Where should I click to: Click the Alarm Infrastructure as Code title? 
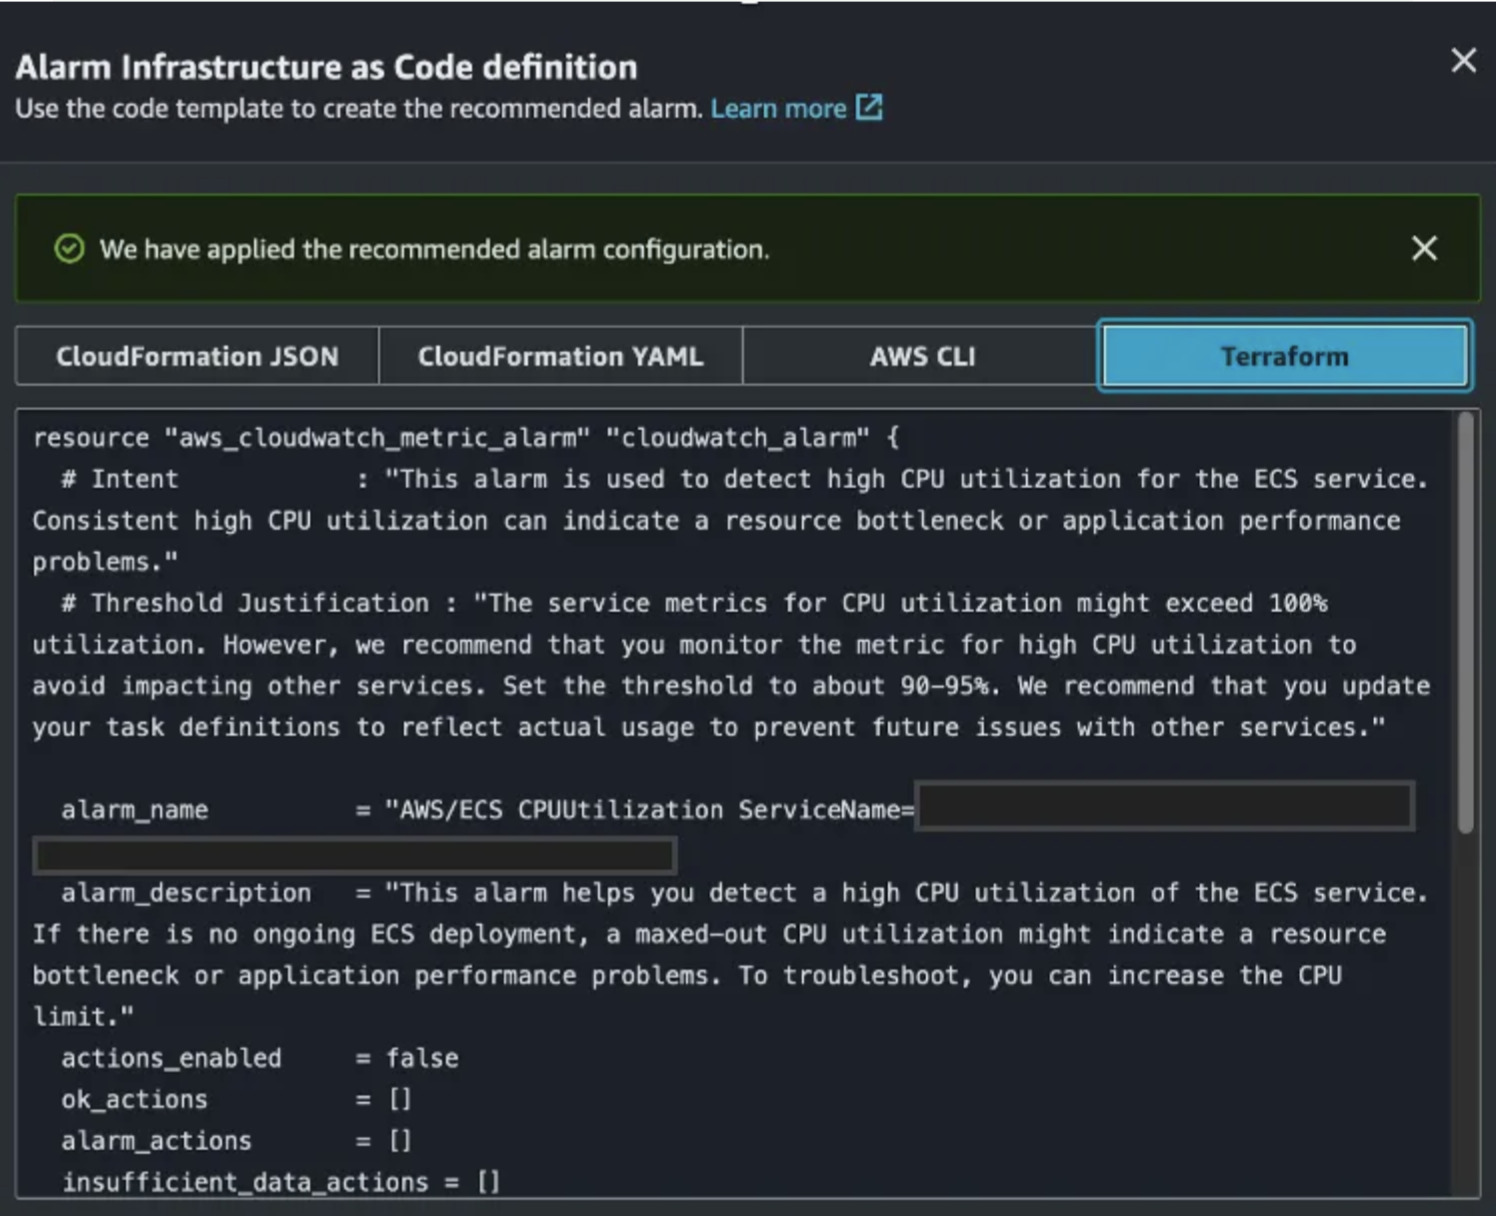[326, 66]
